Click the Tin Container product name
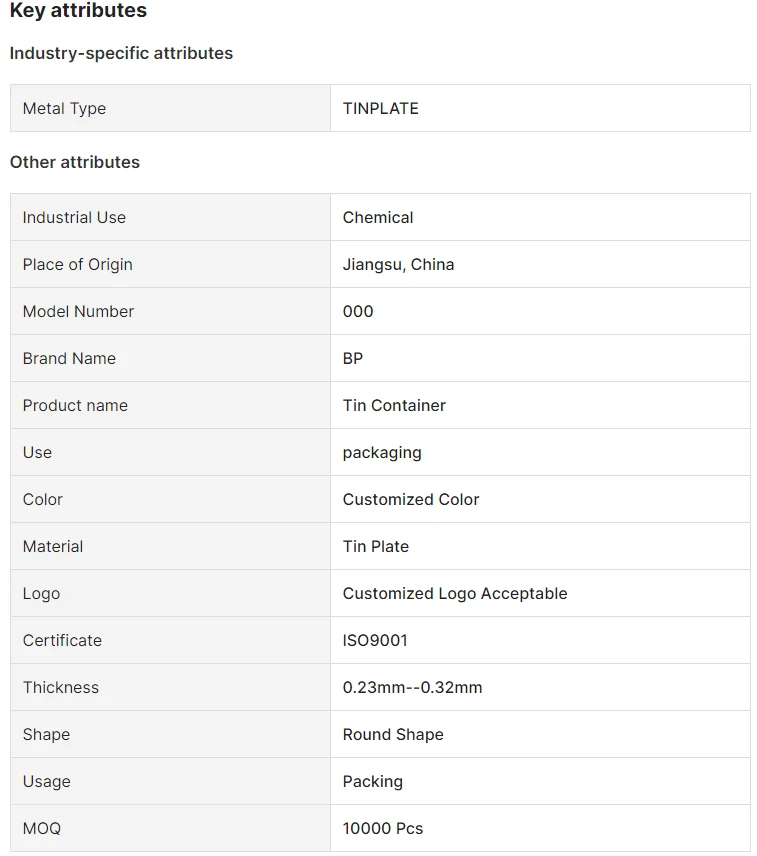 (394, 405)
